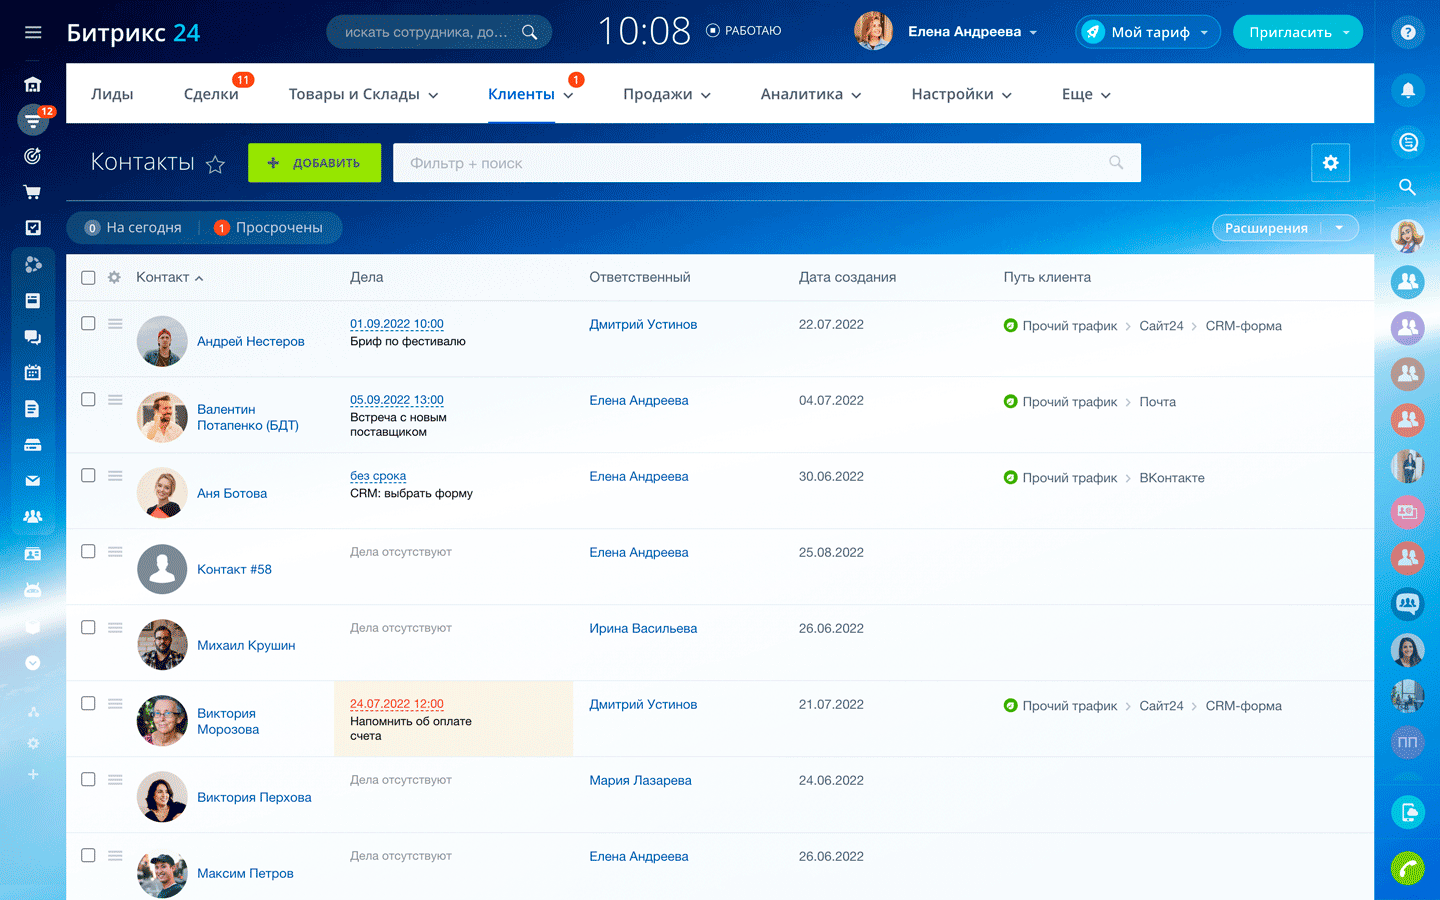Tick the checkbox for the Аня Ботова row
The height and width of the screenshot is (900, 1440).
[x=88, y=476]
